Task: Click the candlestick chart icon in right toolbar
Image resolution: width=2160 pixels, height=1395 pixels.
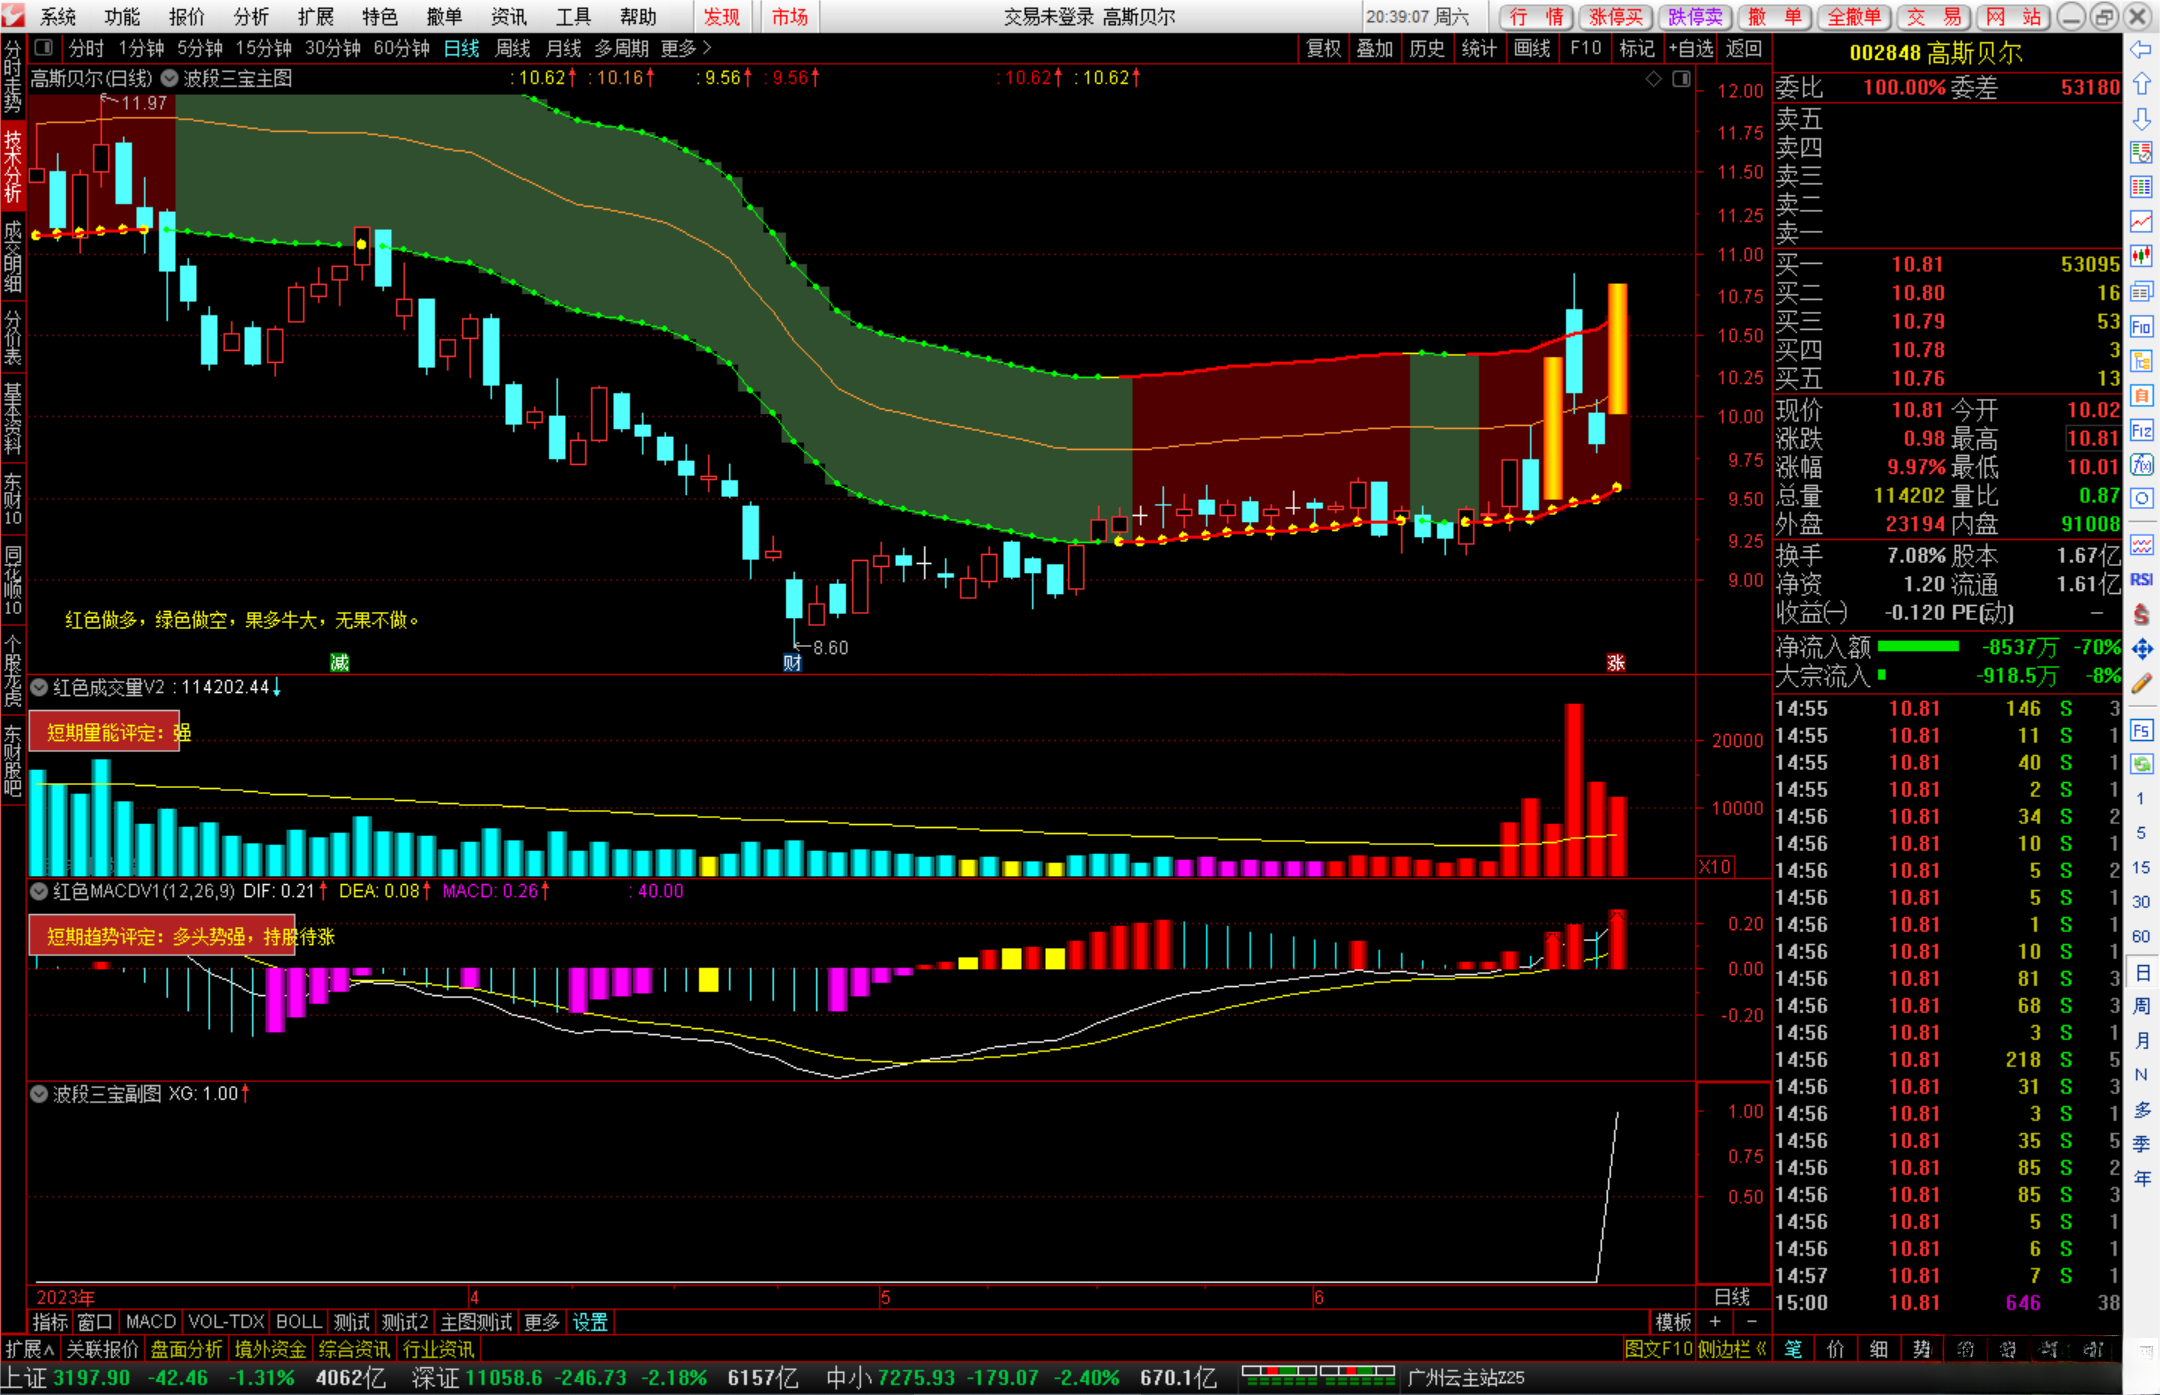Action: (2141, 257)
